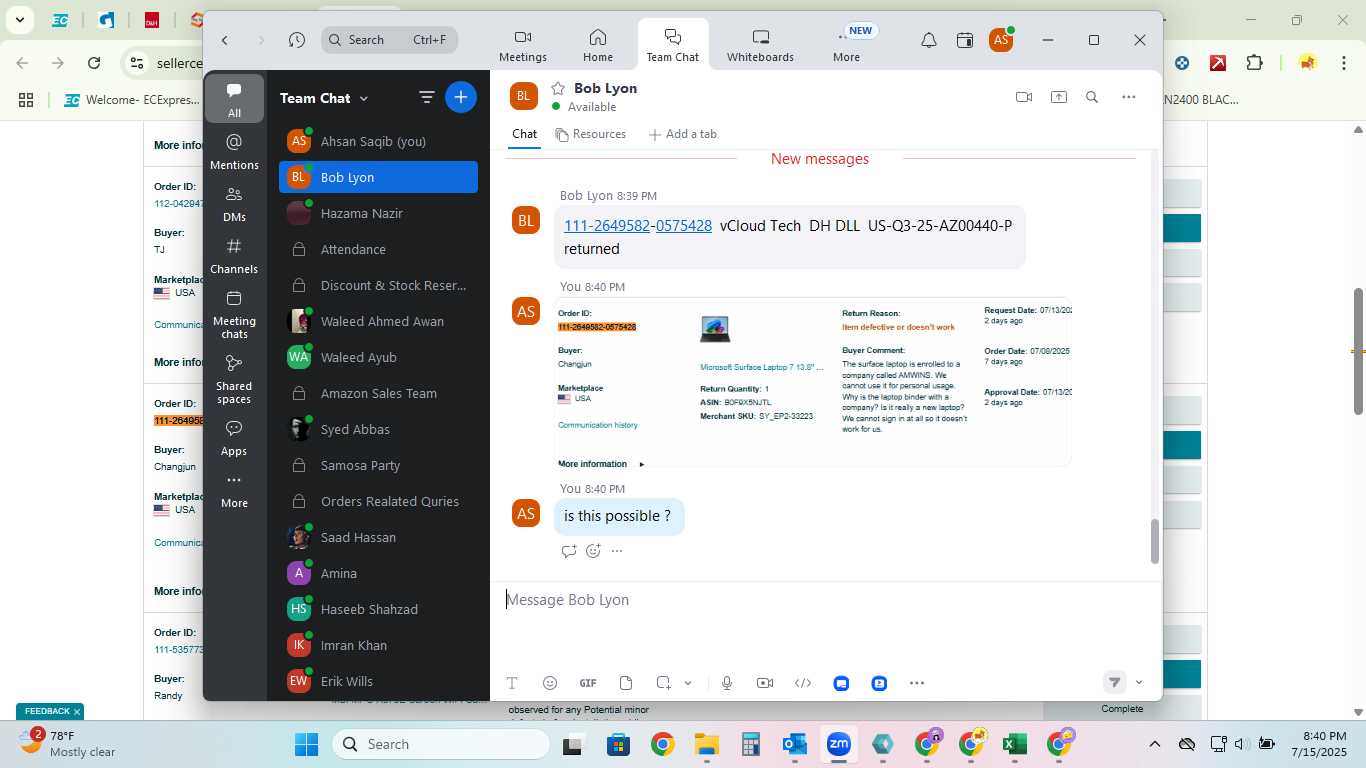Image resolution: width=1366 pixels, height=768 pixels.
Task: Add an emoji reaction to last message
Action: 593,551
